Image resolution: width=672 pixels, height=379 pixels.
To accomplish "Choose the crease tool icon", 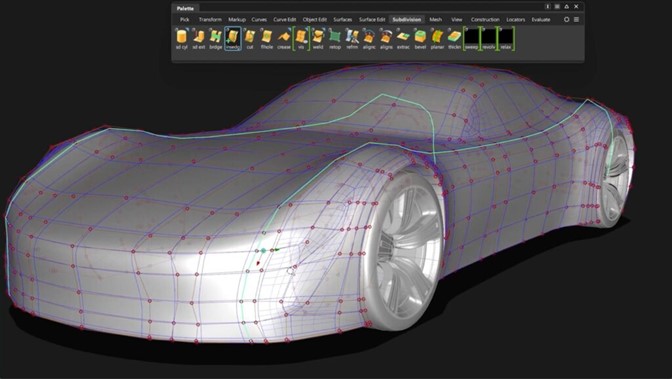I will tap(284, 39).
